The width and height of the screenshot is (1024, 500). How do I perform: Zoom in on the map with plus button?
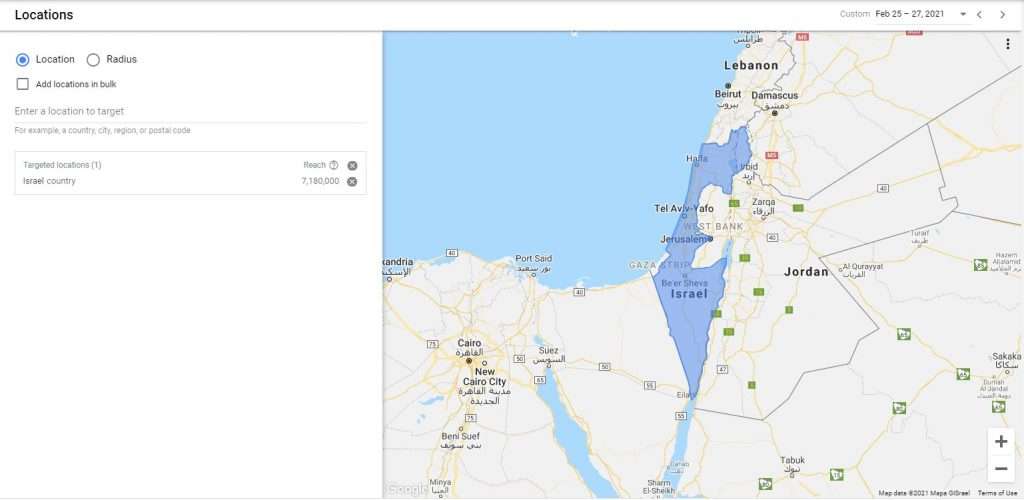pyautogui.click(x=1000, y=442)
